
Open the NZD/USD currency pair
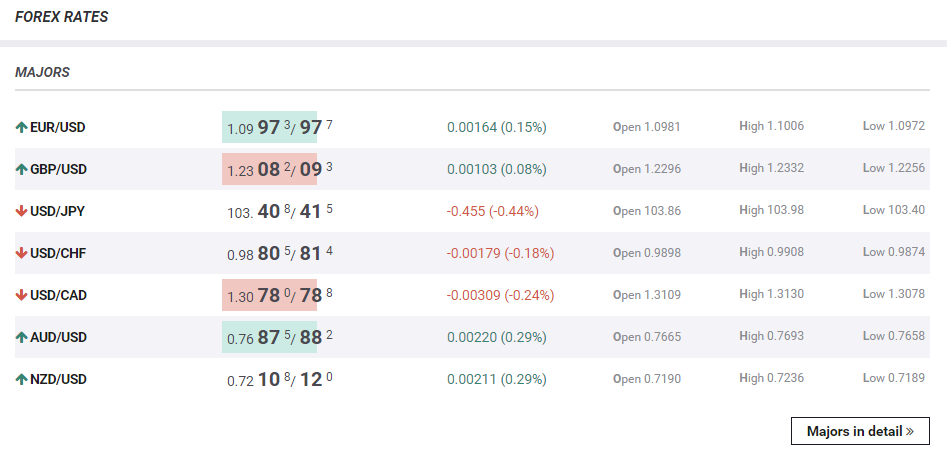point(58,379)
